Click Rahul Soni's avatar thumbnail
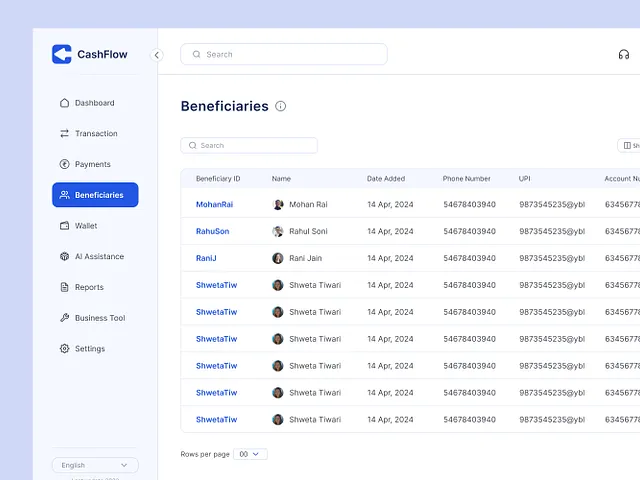640x480 pixels. click(278, 232)
